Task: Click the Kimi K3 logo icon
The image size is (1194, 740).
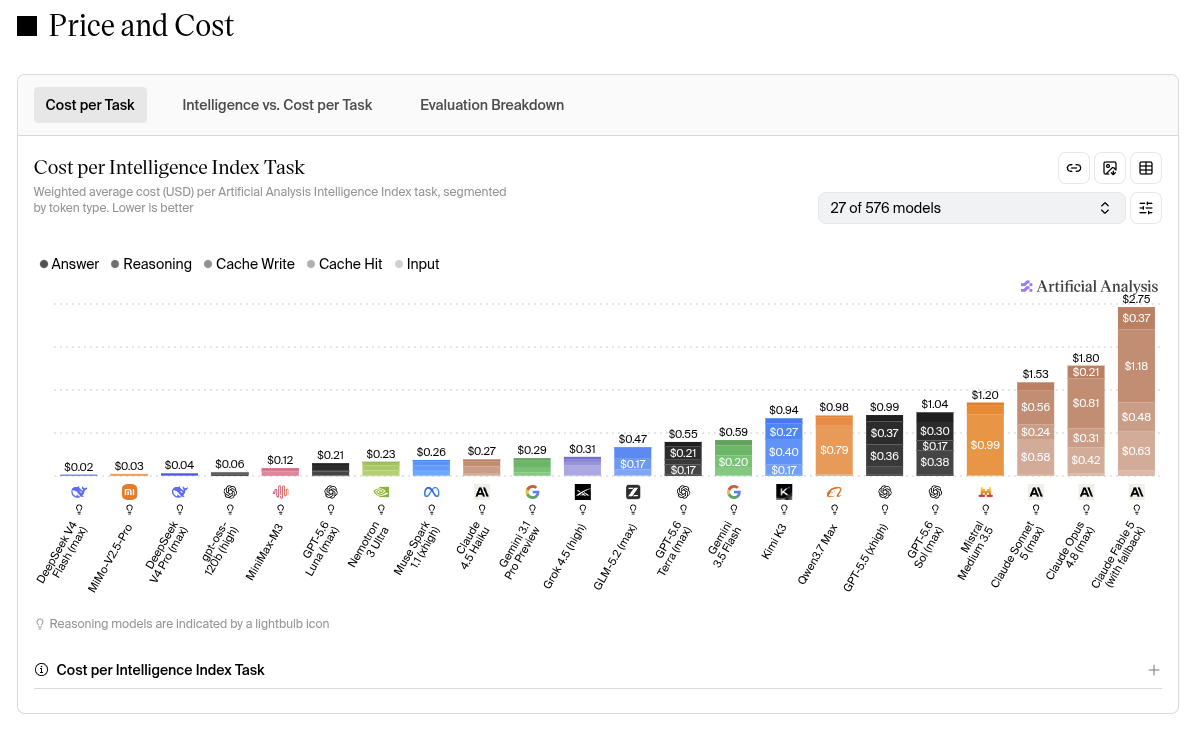Action: (x=784, y=492)
